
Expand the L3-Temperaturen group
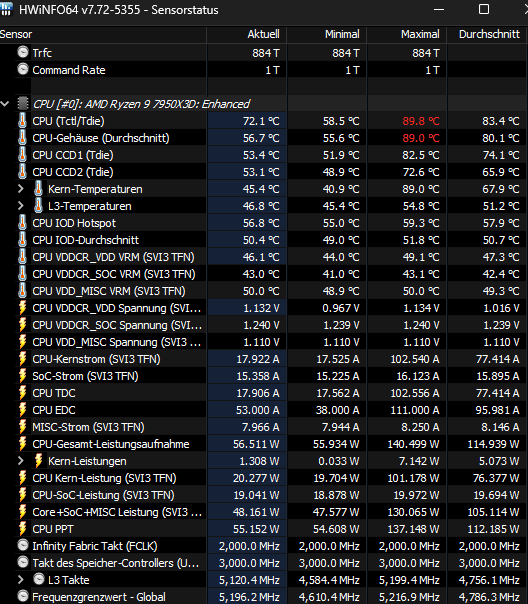21,206
